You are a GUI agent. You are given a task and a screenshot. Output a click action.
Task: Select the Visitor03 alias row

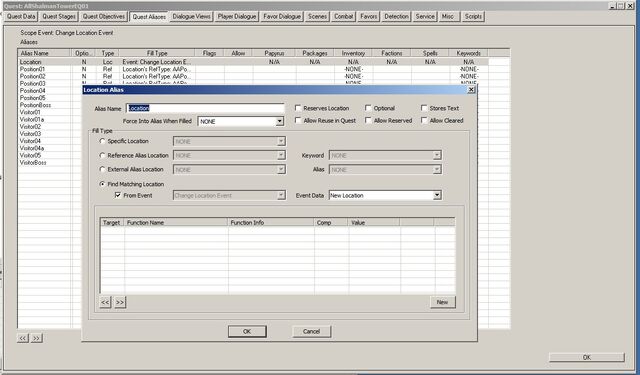coord(30,134)
